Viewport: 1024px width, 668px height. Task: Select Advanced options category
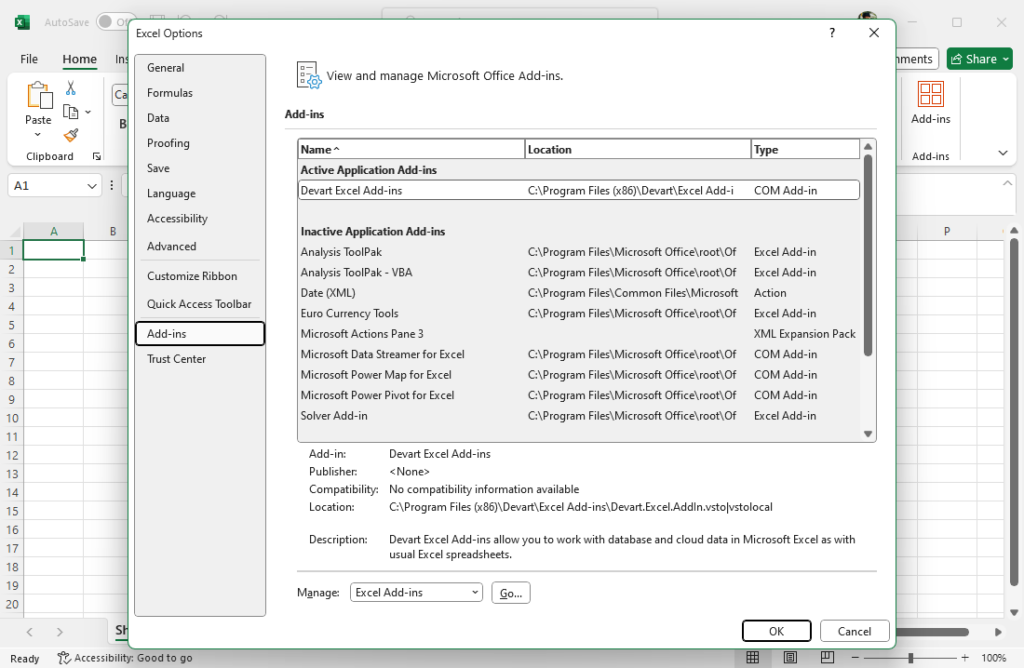[x=200, y=246]
